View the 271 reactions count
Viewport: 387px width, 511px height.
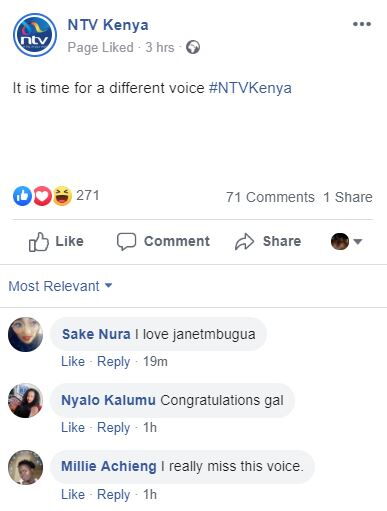pyautogui.click(x=88, y=195)
